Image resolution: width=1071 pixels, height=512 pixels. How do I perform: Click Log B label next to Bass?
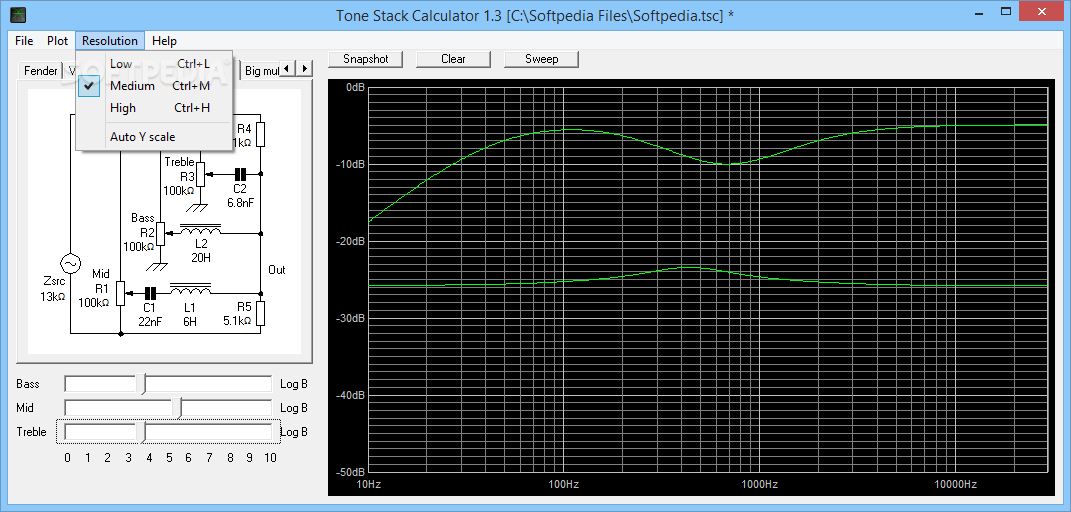point(294,384)
